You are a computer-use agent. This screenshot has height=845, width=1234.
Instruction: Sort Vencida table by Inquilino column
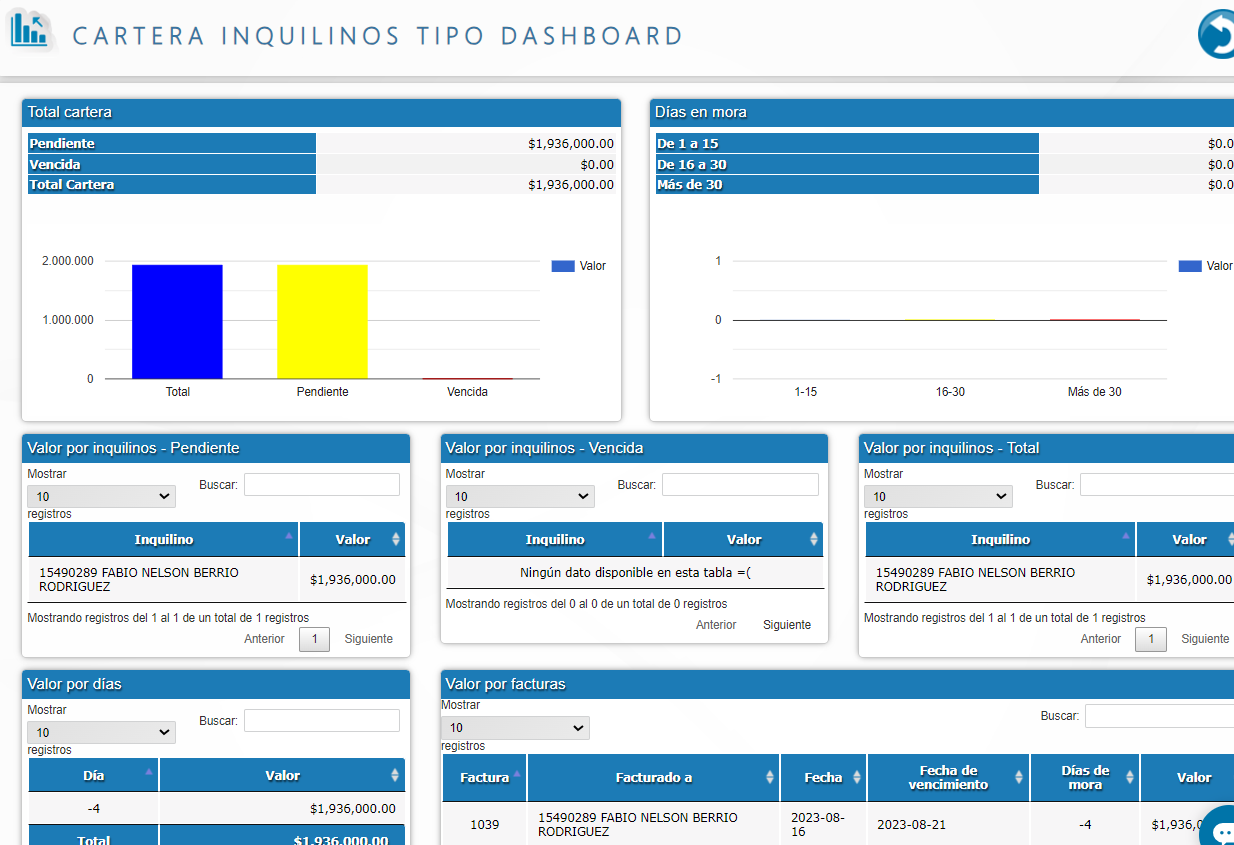coord(555,540)
